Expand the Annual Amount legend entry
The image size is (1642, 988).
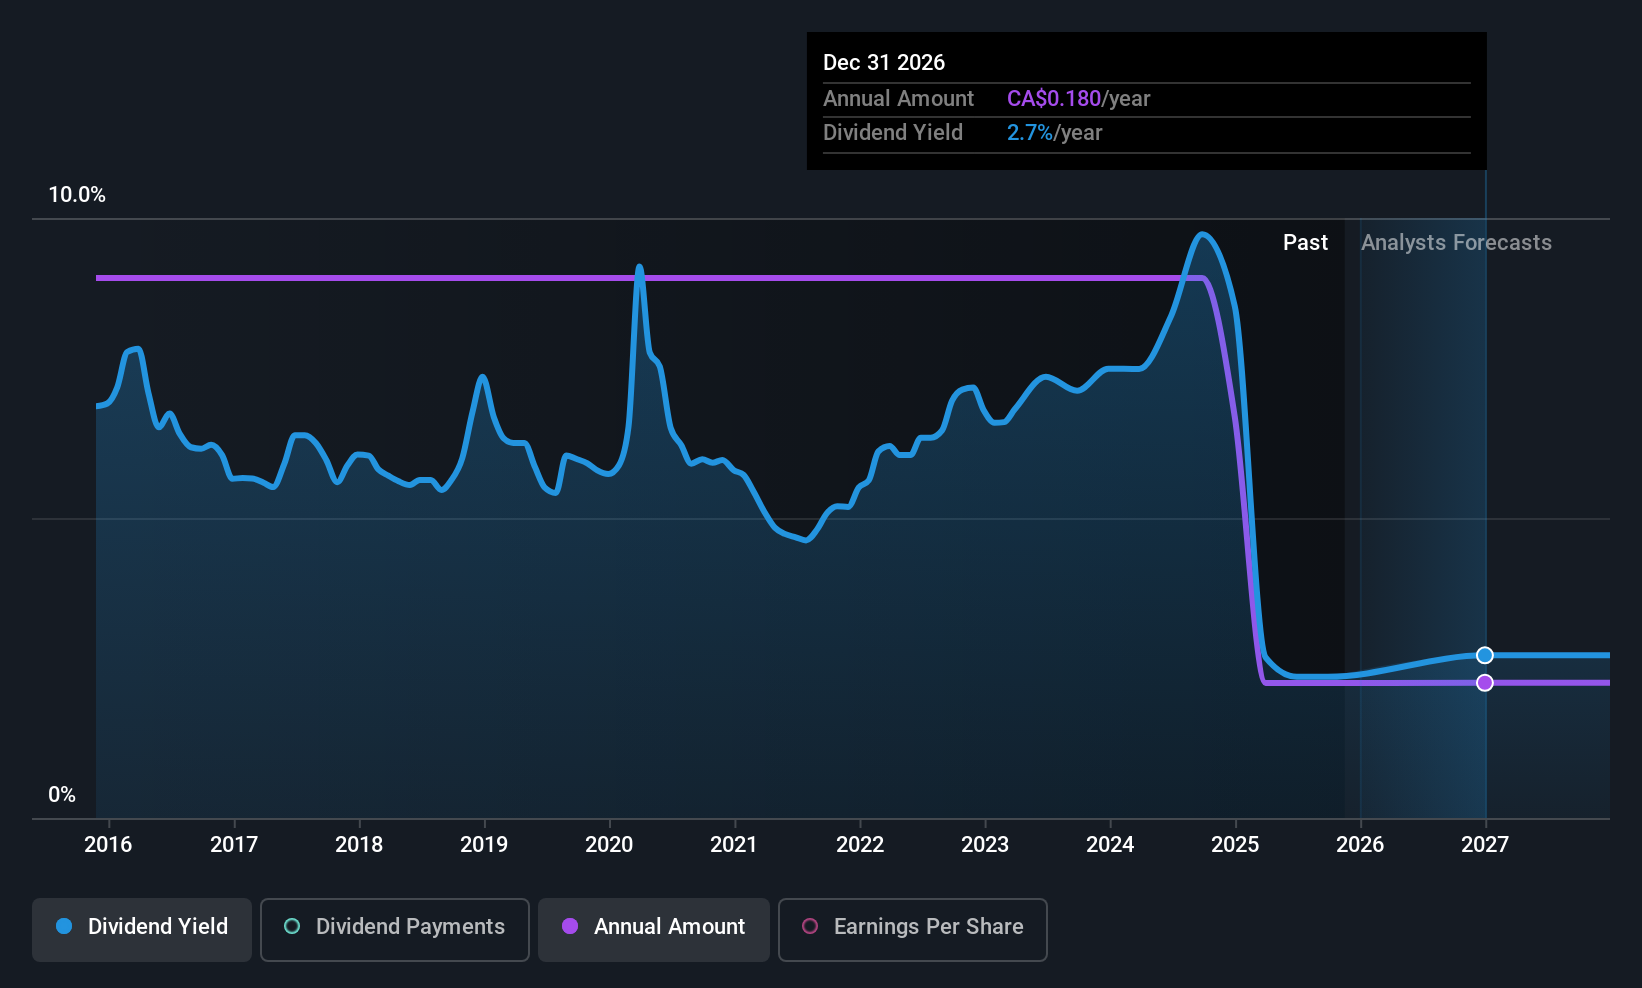653,929
